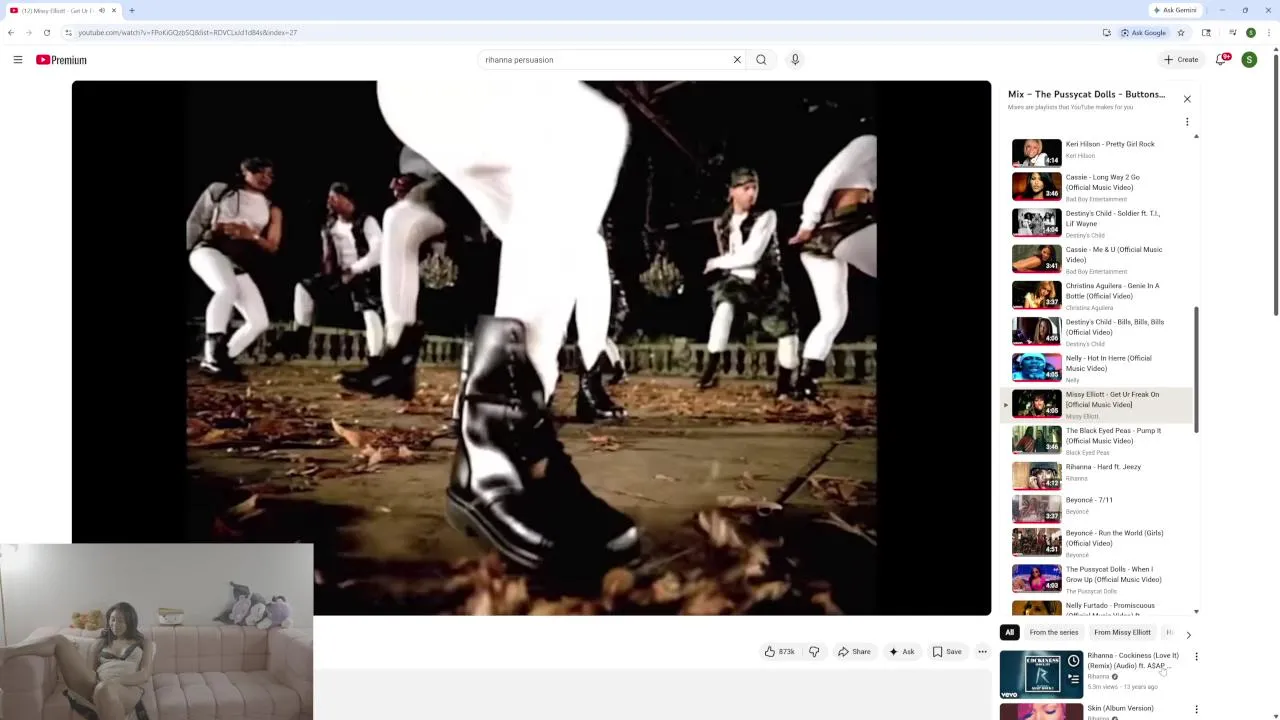Open Chrome three-dot menu

click(1269, 32)
